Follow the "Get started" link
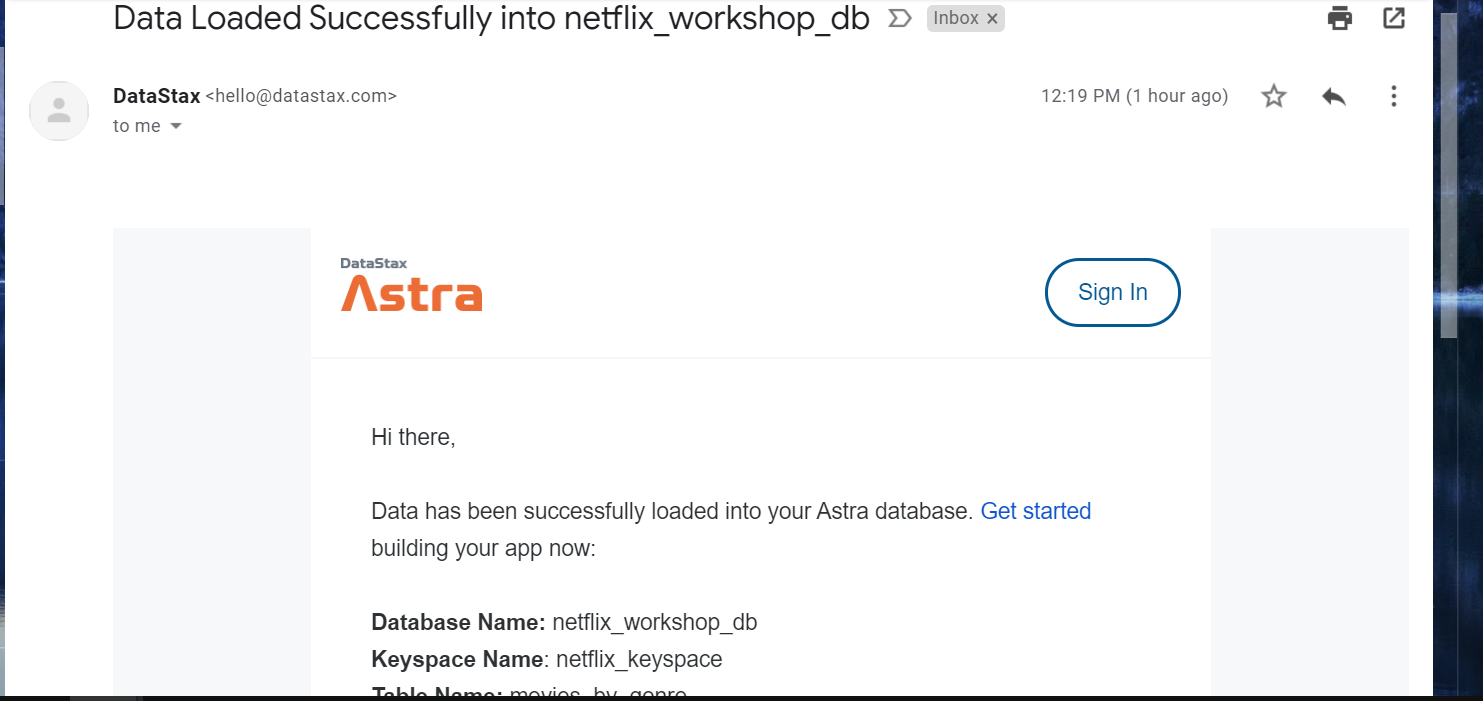Viewport: 1483px width, 701px height. pos(1035,510)
